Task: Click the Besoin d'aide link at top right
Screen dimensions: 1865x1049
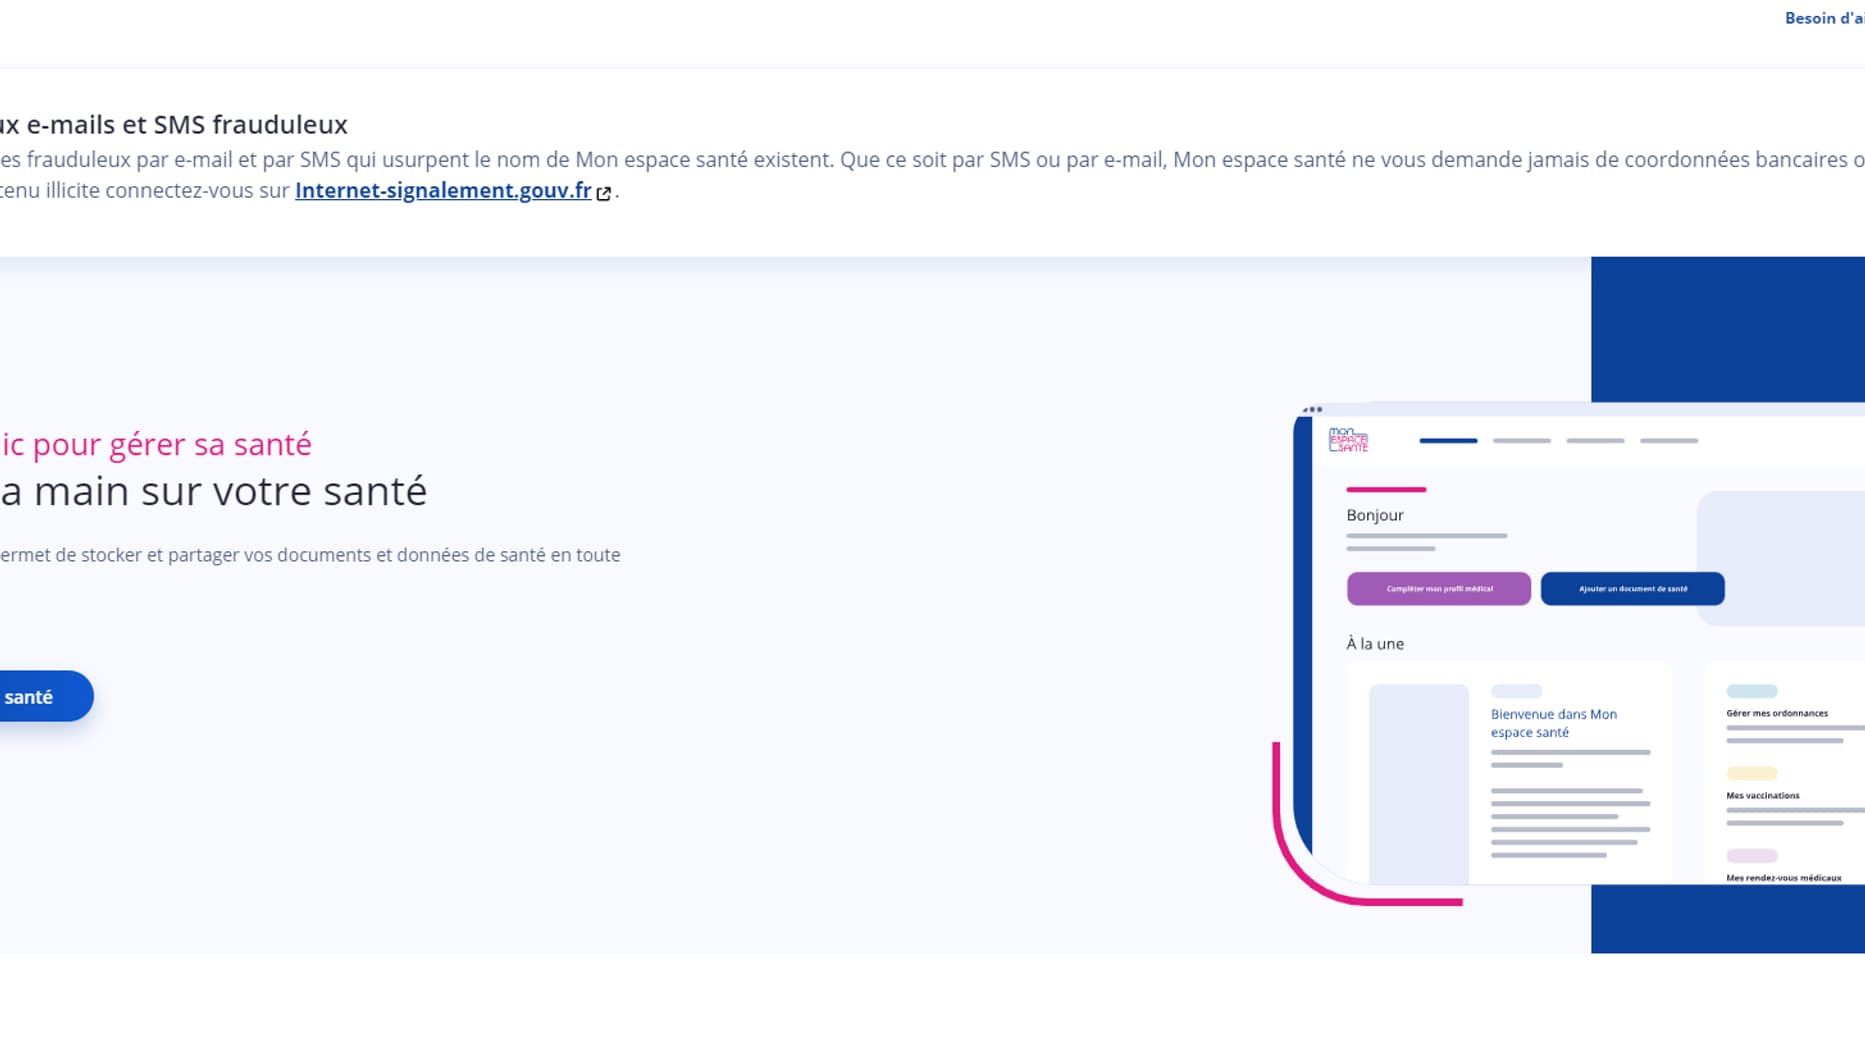Action: pyautogui.click(x=1824, y=18)
